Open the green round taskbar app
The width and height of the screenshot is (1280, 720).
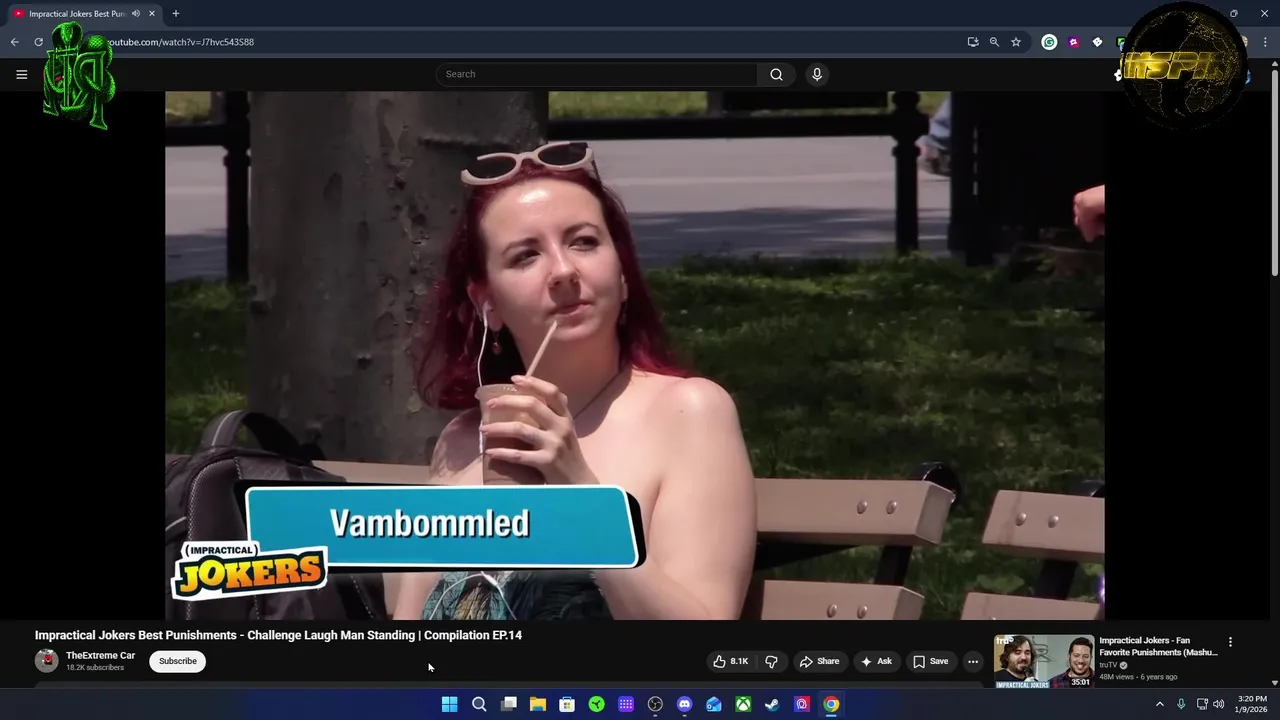tap(597, 704)
